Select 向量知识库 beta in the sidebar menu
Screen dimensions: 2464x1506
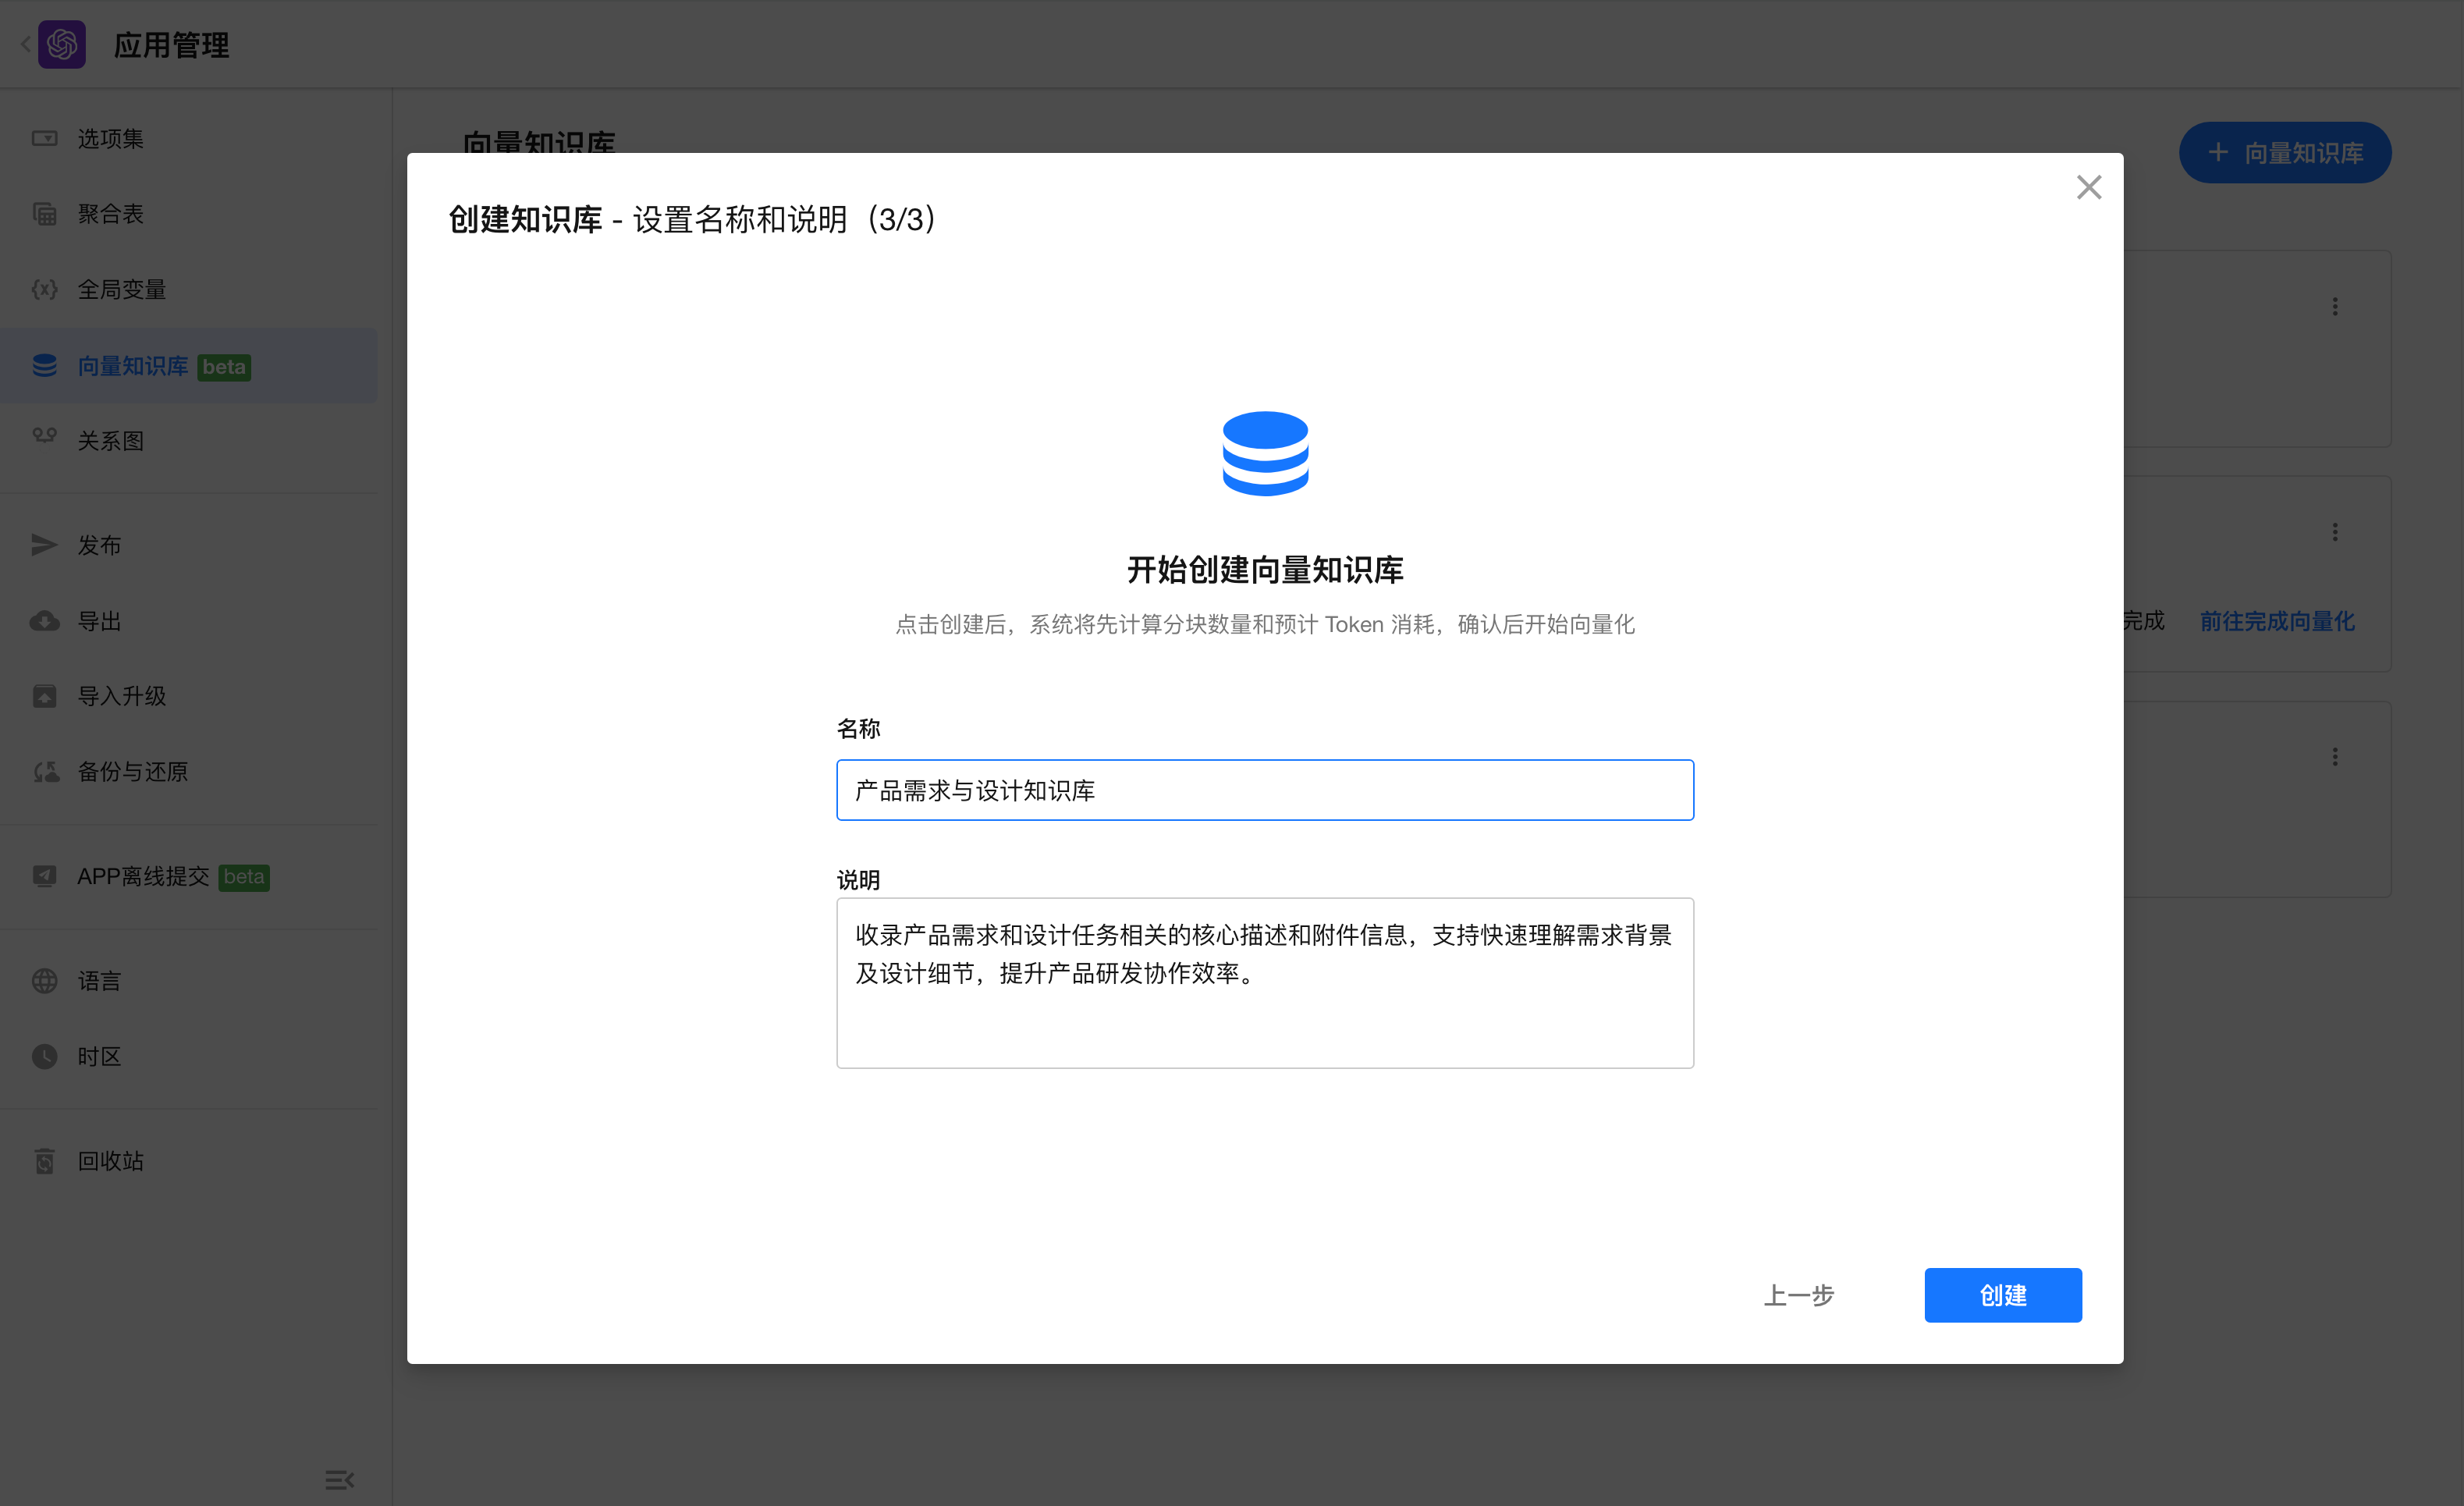(x=134, y=366)
